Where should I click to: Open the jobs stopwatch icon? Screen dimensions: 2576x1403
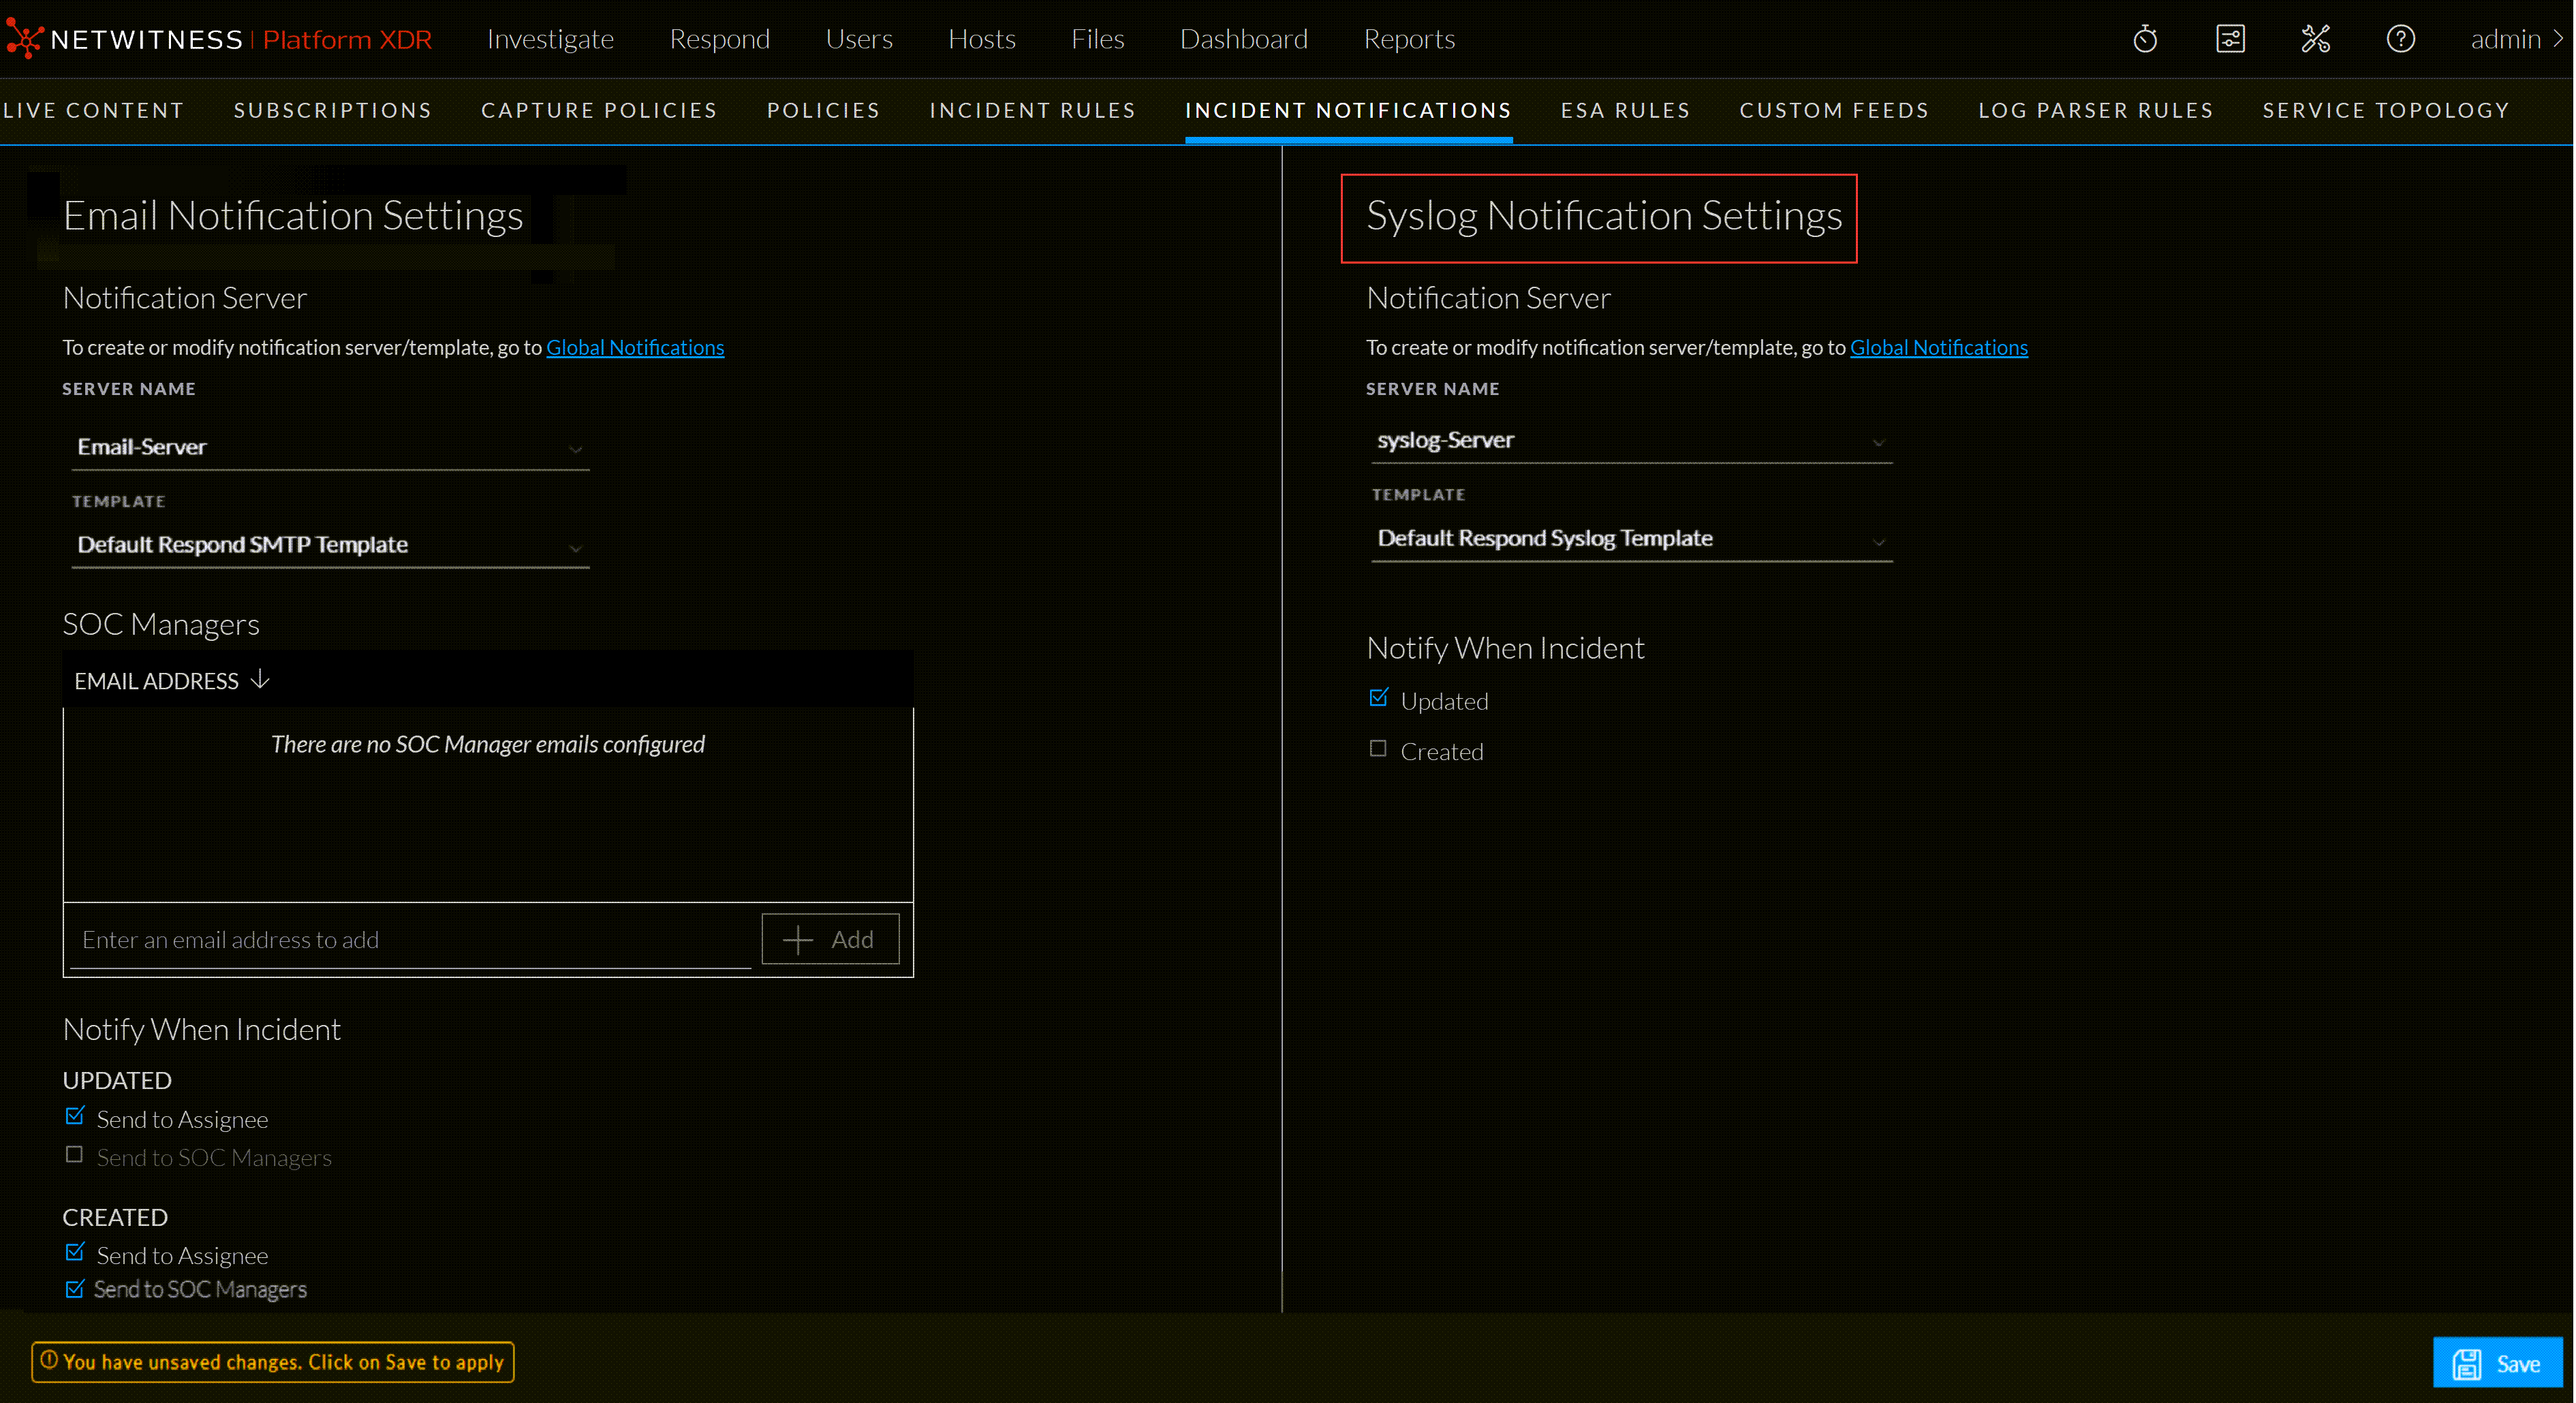2145,39
